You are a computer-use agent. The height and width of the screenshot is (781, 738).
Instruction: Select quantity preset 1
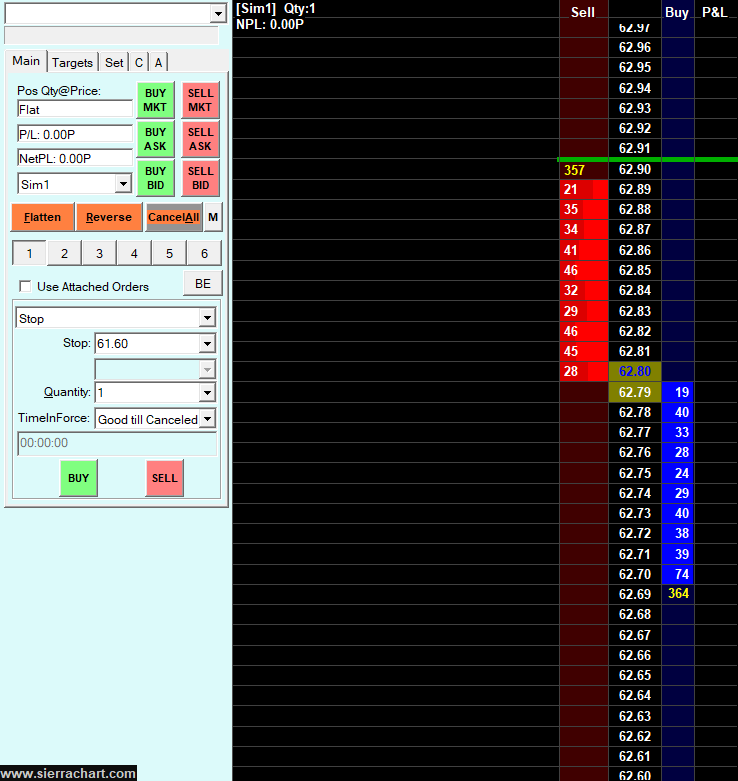point(29,254)
